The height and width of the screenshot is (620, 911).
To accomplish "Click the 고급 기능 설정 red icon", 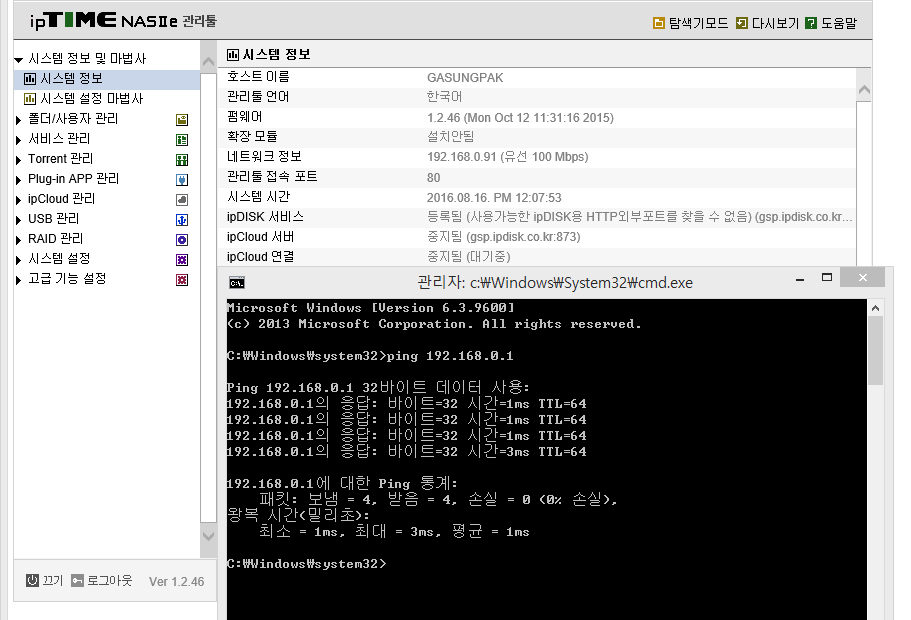I will pyautogui.click(x=182, y=280).
